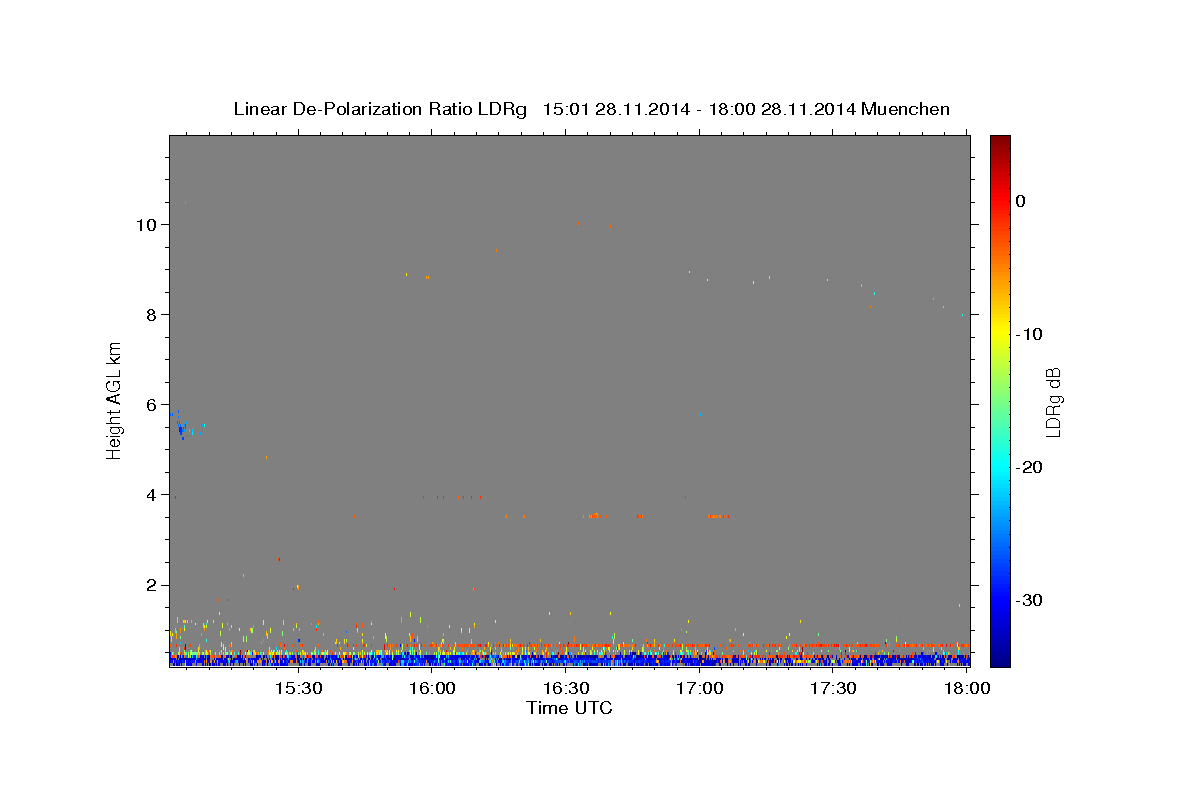Click the dark blue bottom of colorbar
Screen dimensions: 1200x800
click(1000, 659)
